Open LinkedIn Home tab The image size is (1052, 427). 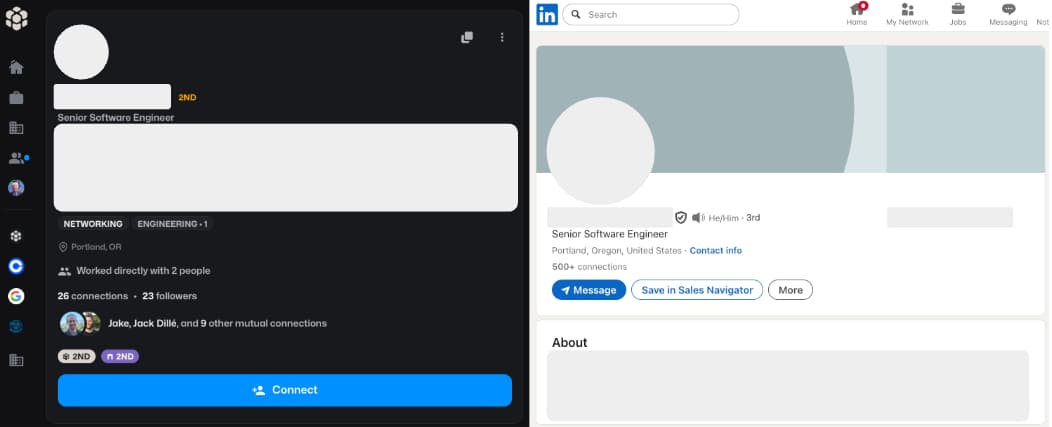[857, 14]
